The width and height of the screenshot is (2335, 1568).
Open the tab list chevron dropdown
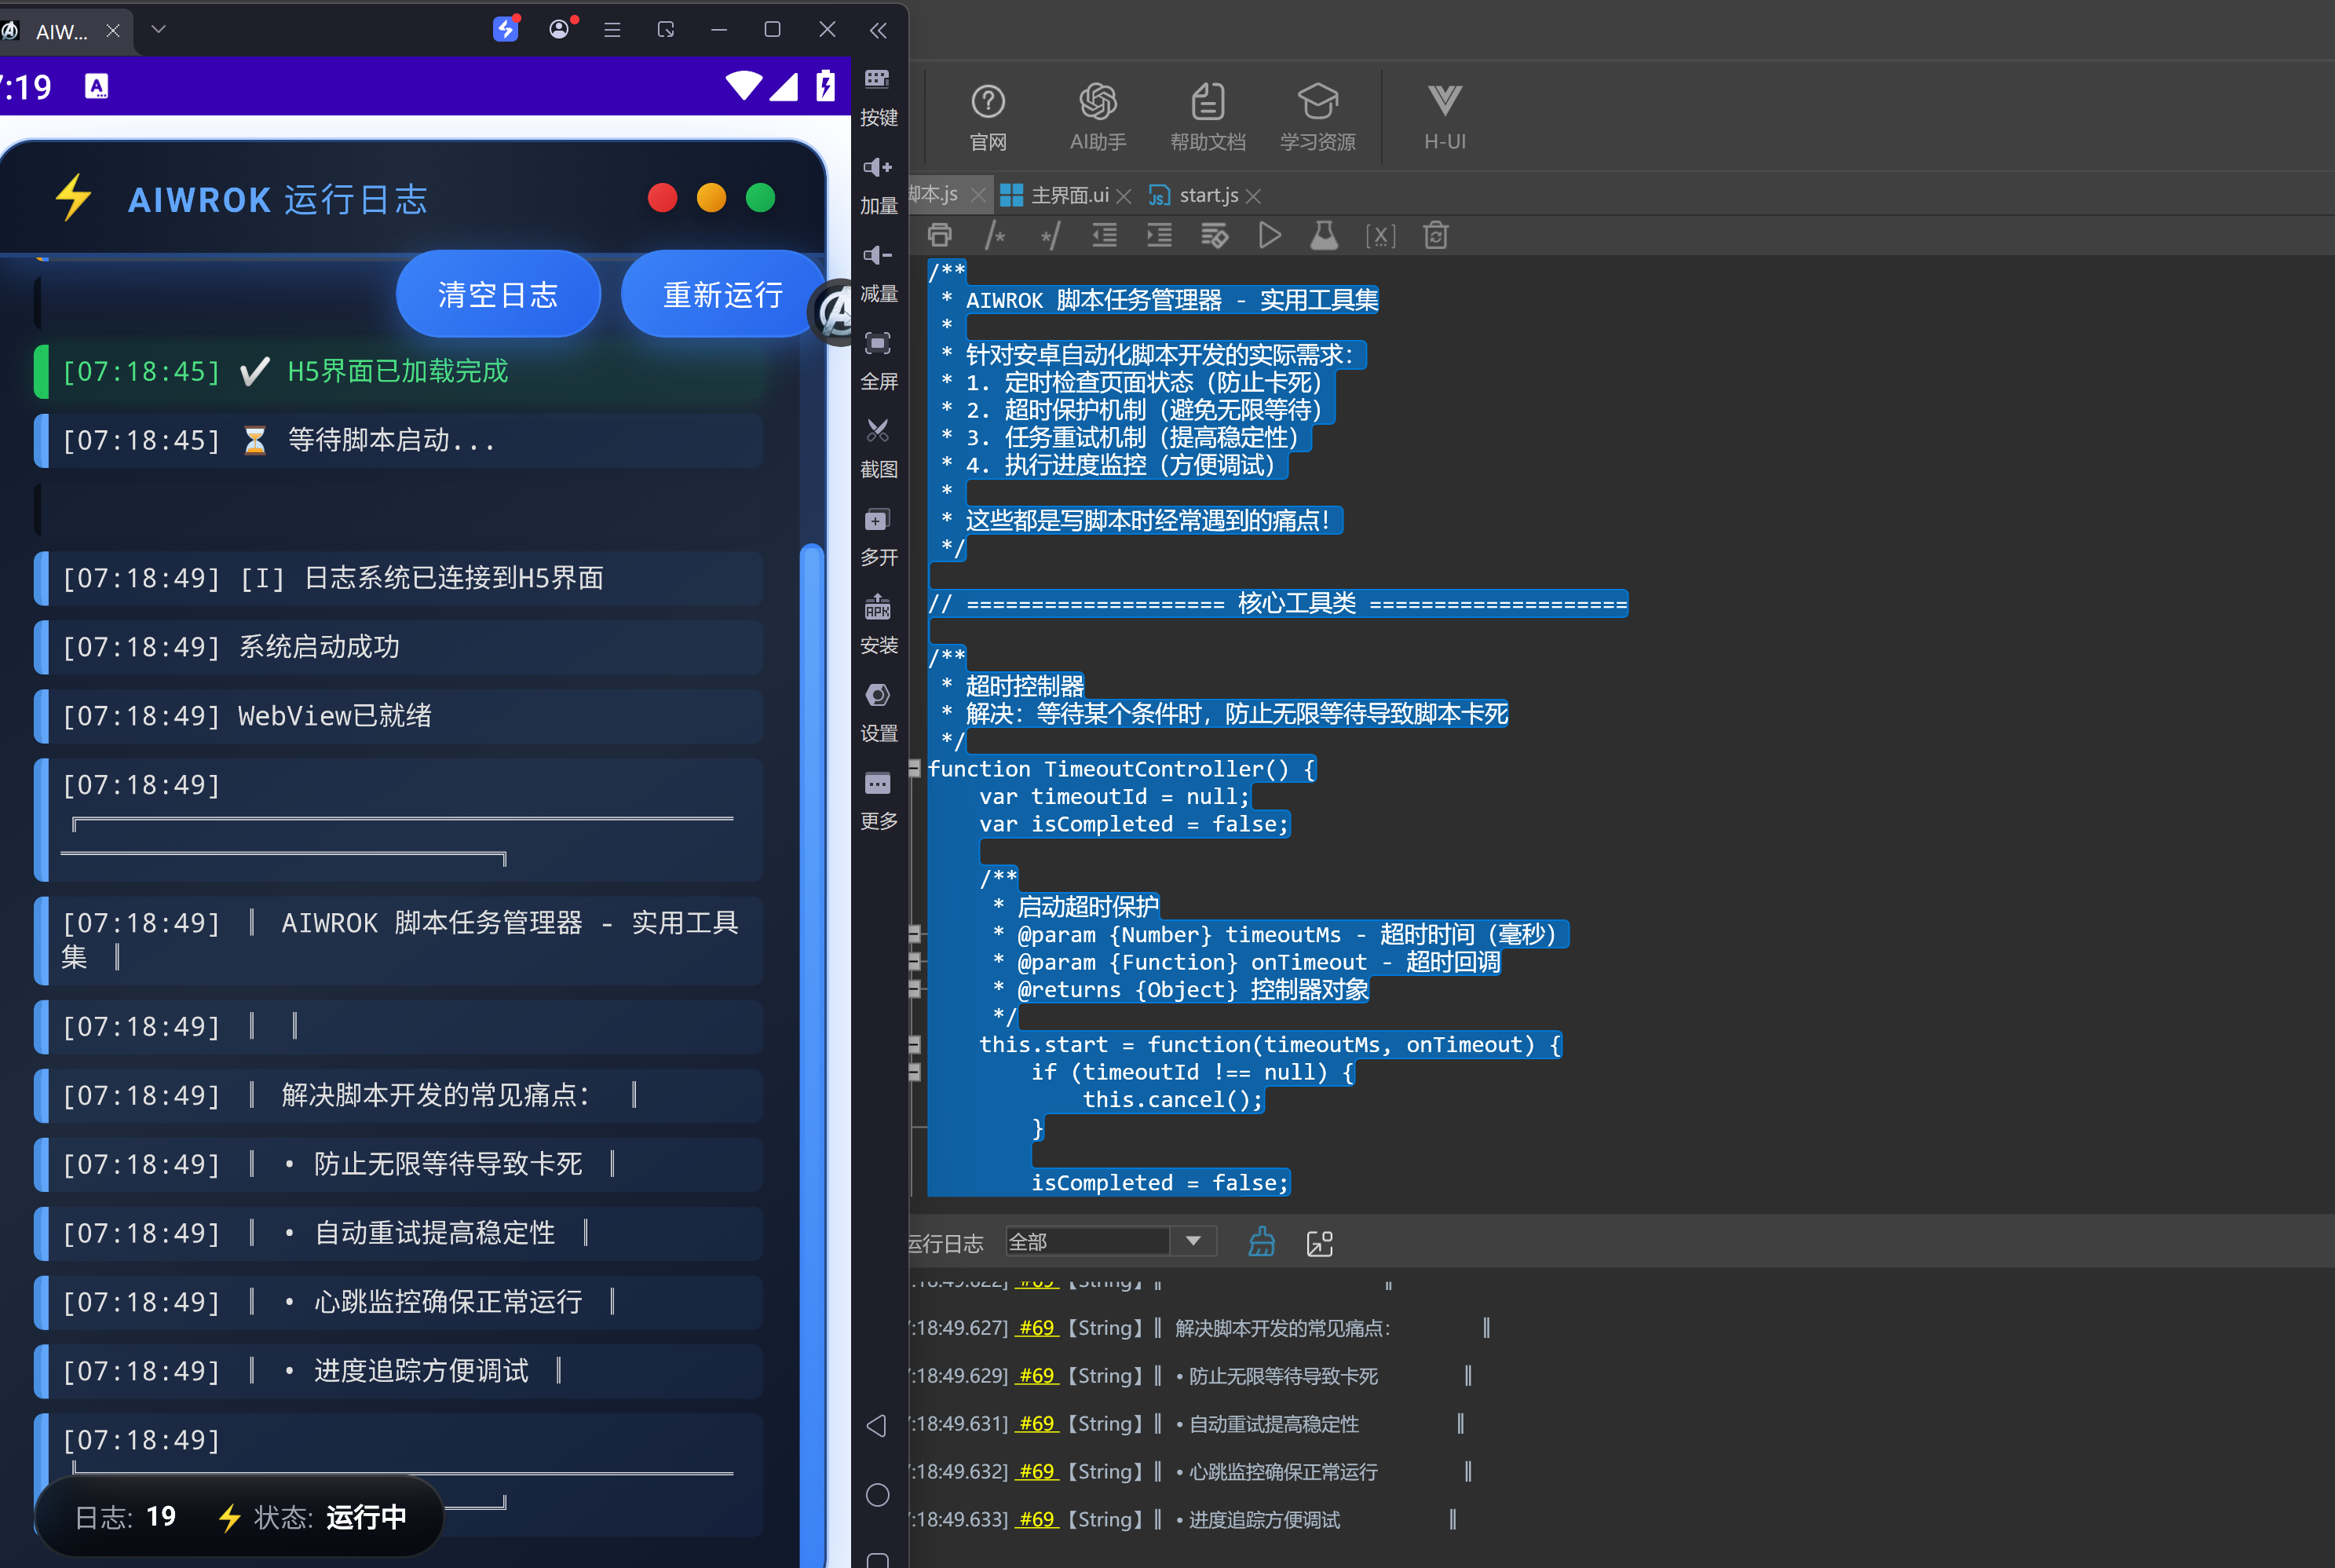click(x=158, y=29)
